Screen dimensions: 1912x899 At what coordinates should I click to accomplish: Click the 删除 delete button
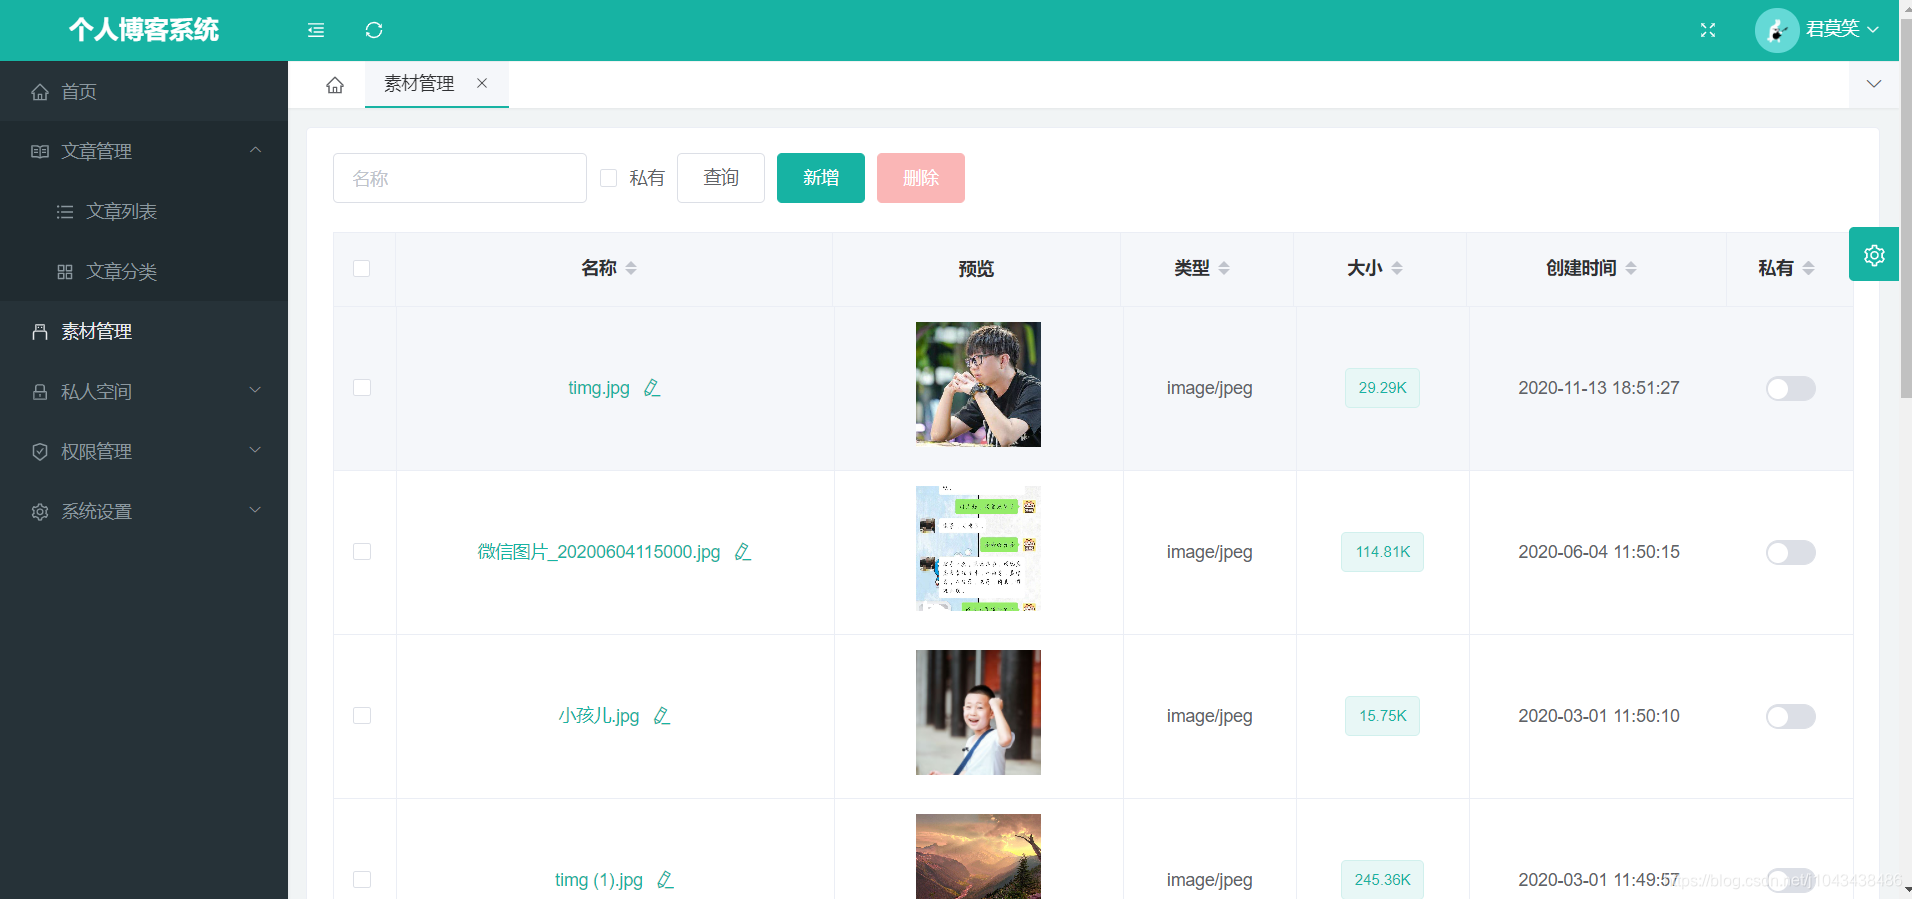(921, 178)
